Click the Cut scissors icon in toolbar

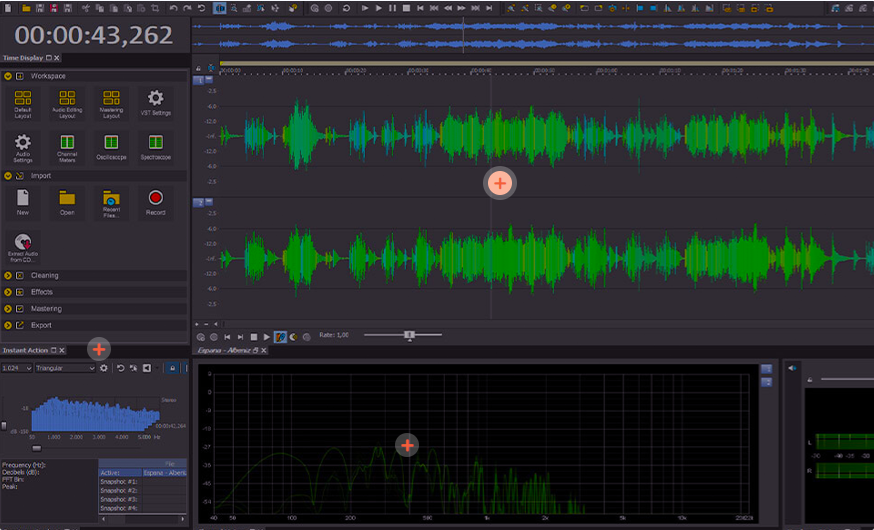[85, 8]
